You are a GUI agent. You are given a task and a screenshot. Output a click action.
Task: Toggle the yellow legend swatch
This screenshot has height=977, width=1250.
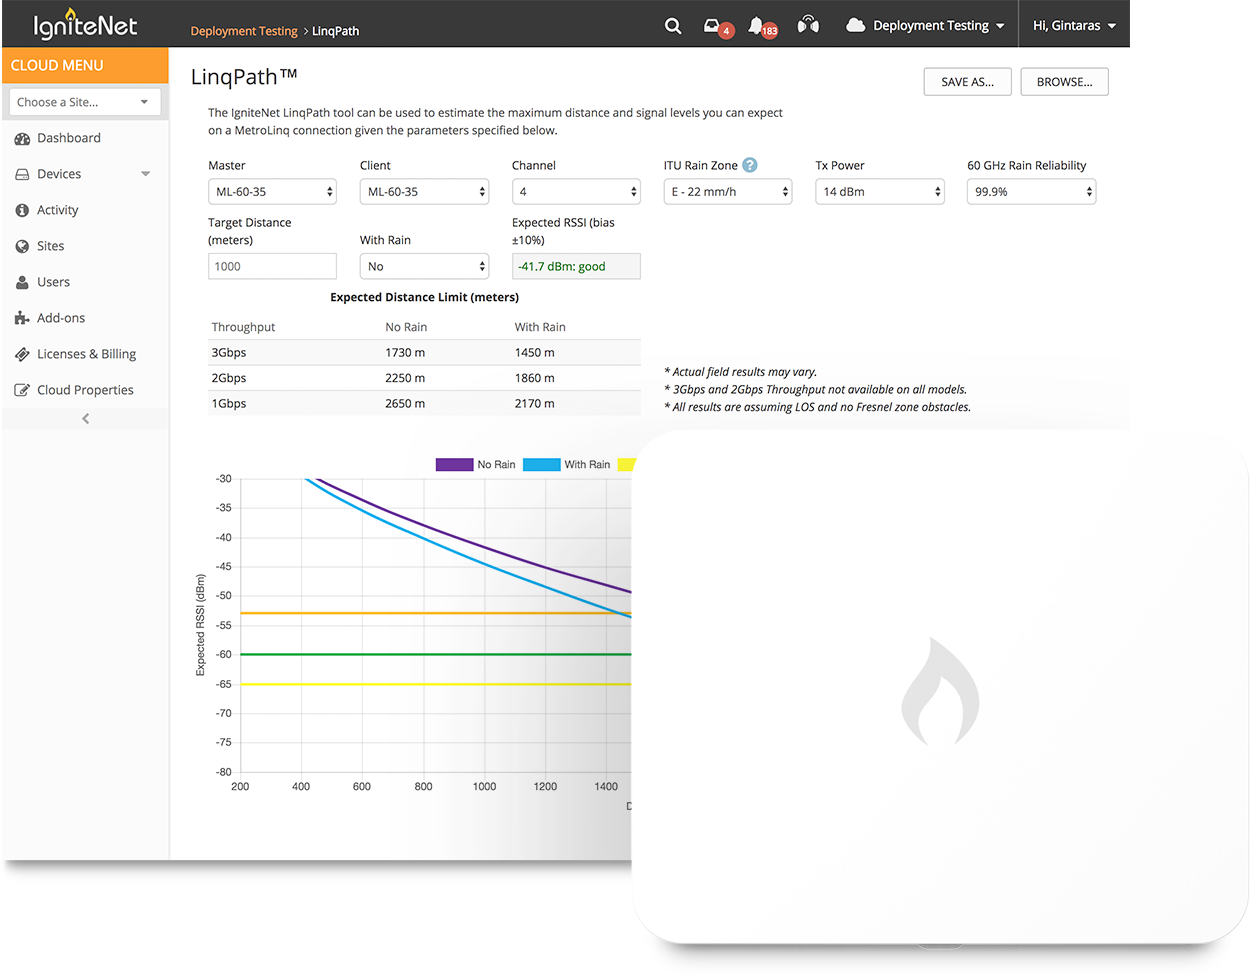(x=626, y=464)
